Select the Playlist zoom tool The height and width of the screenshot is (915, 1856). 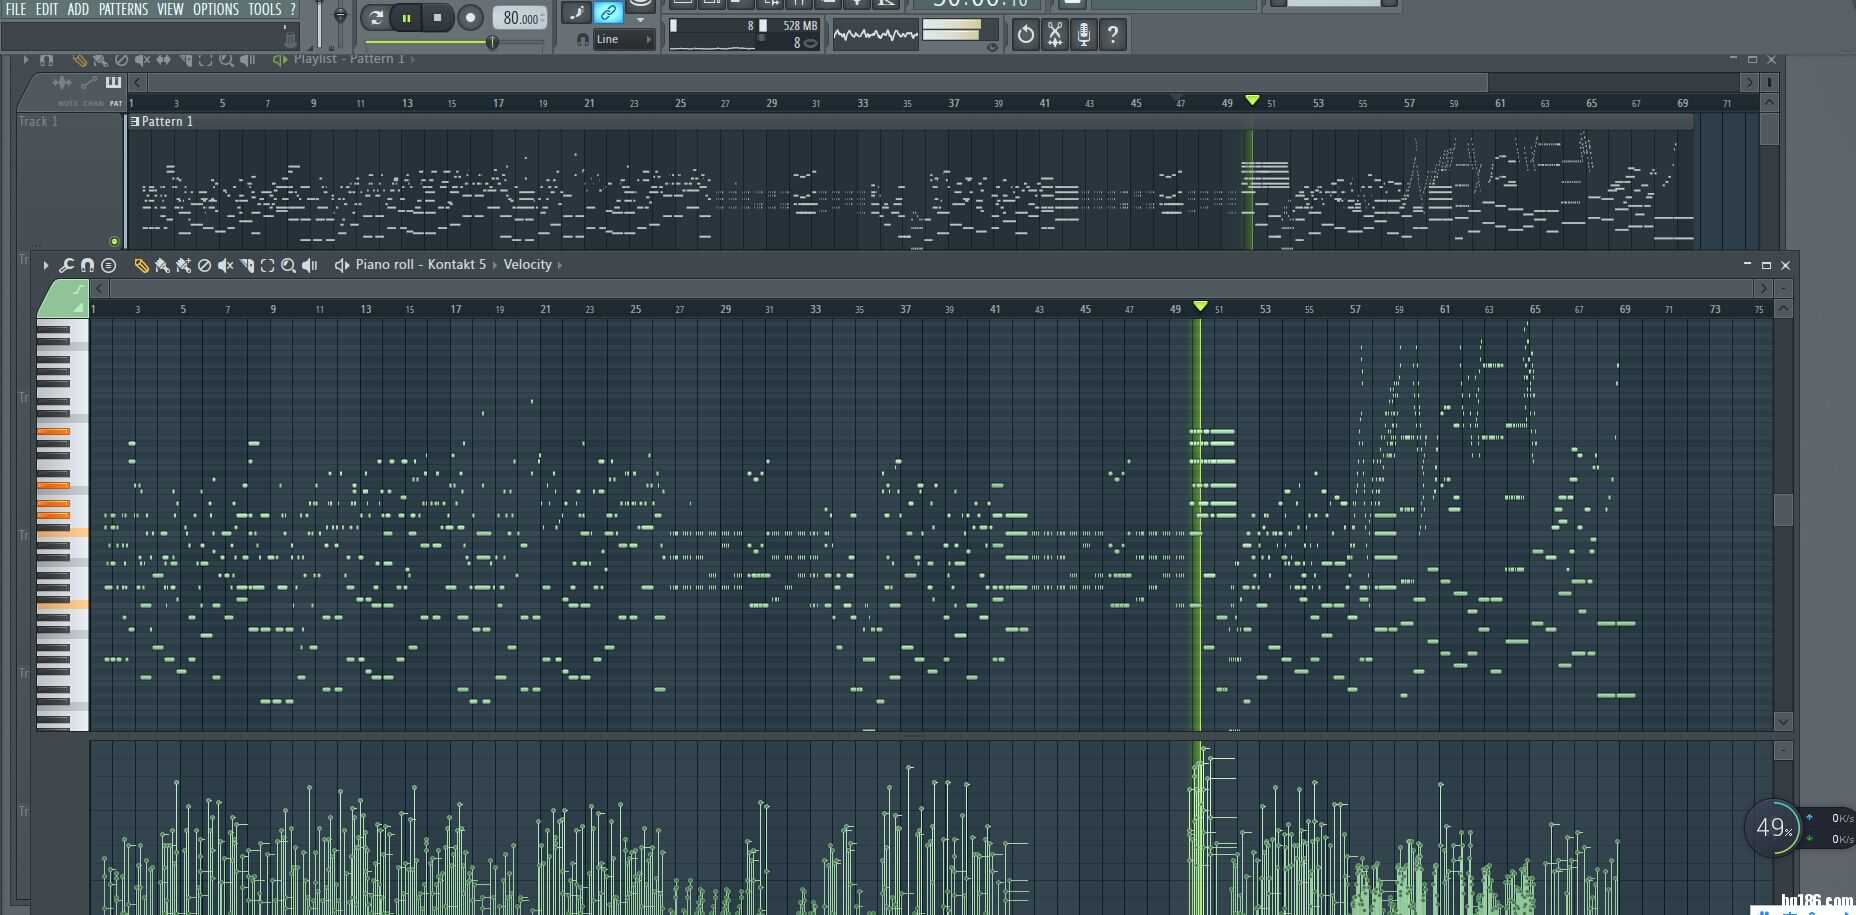tap(227, 60)
